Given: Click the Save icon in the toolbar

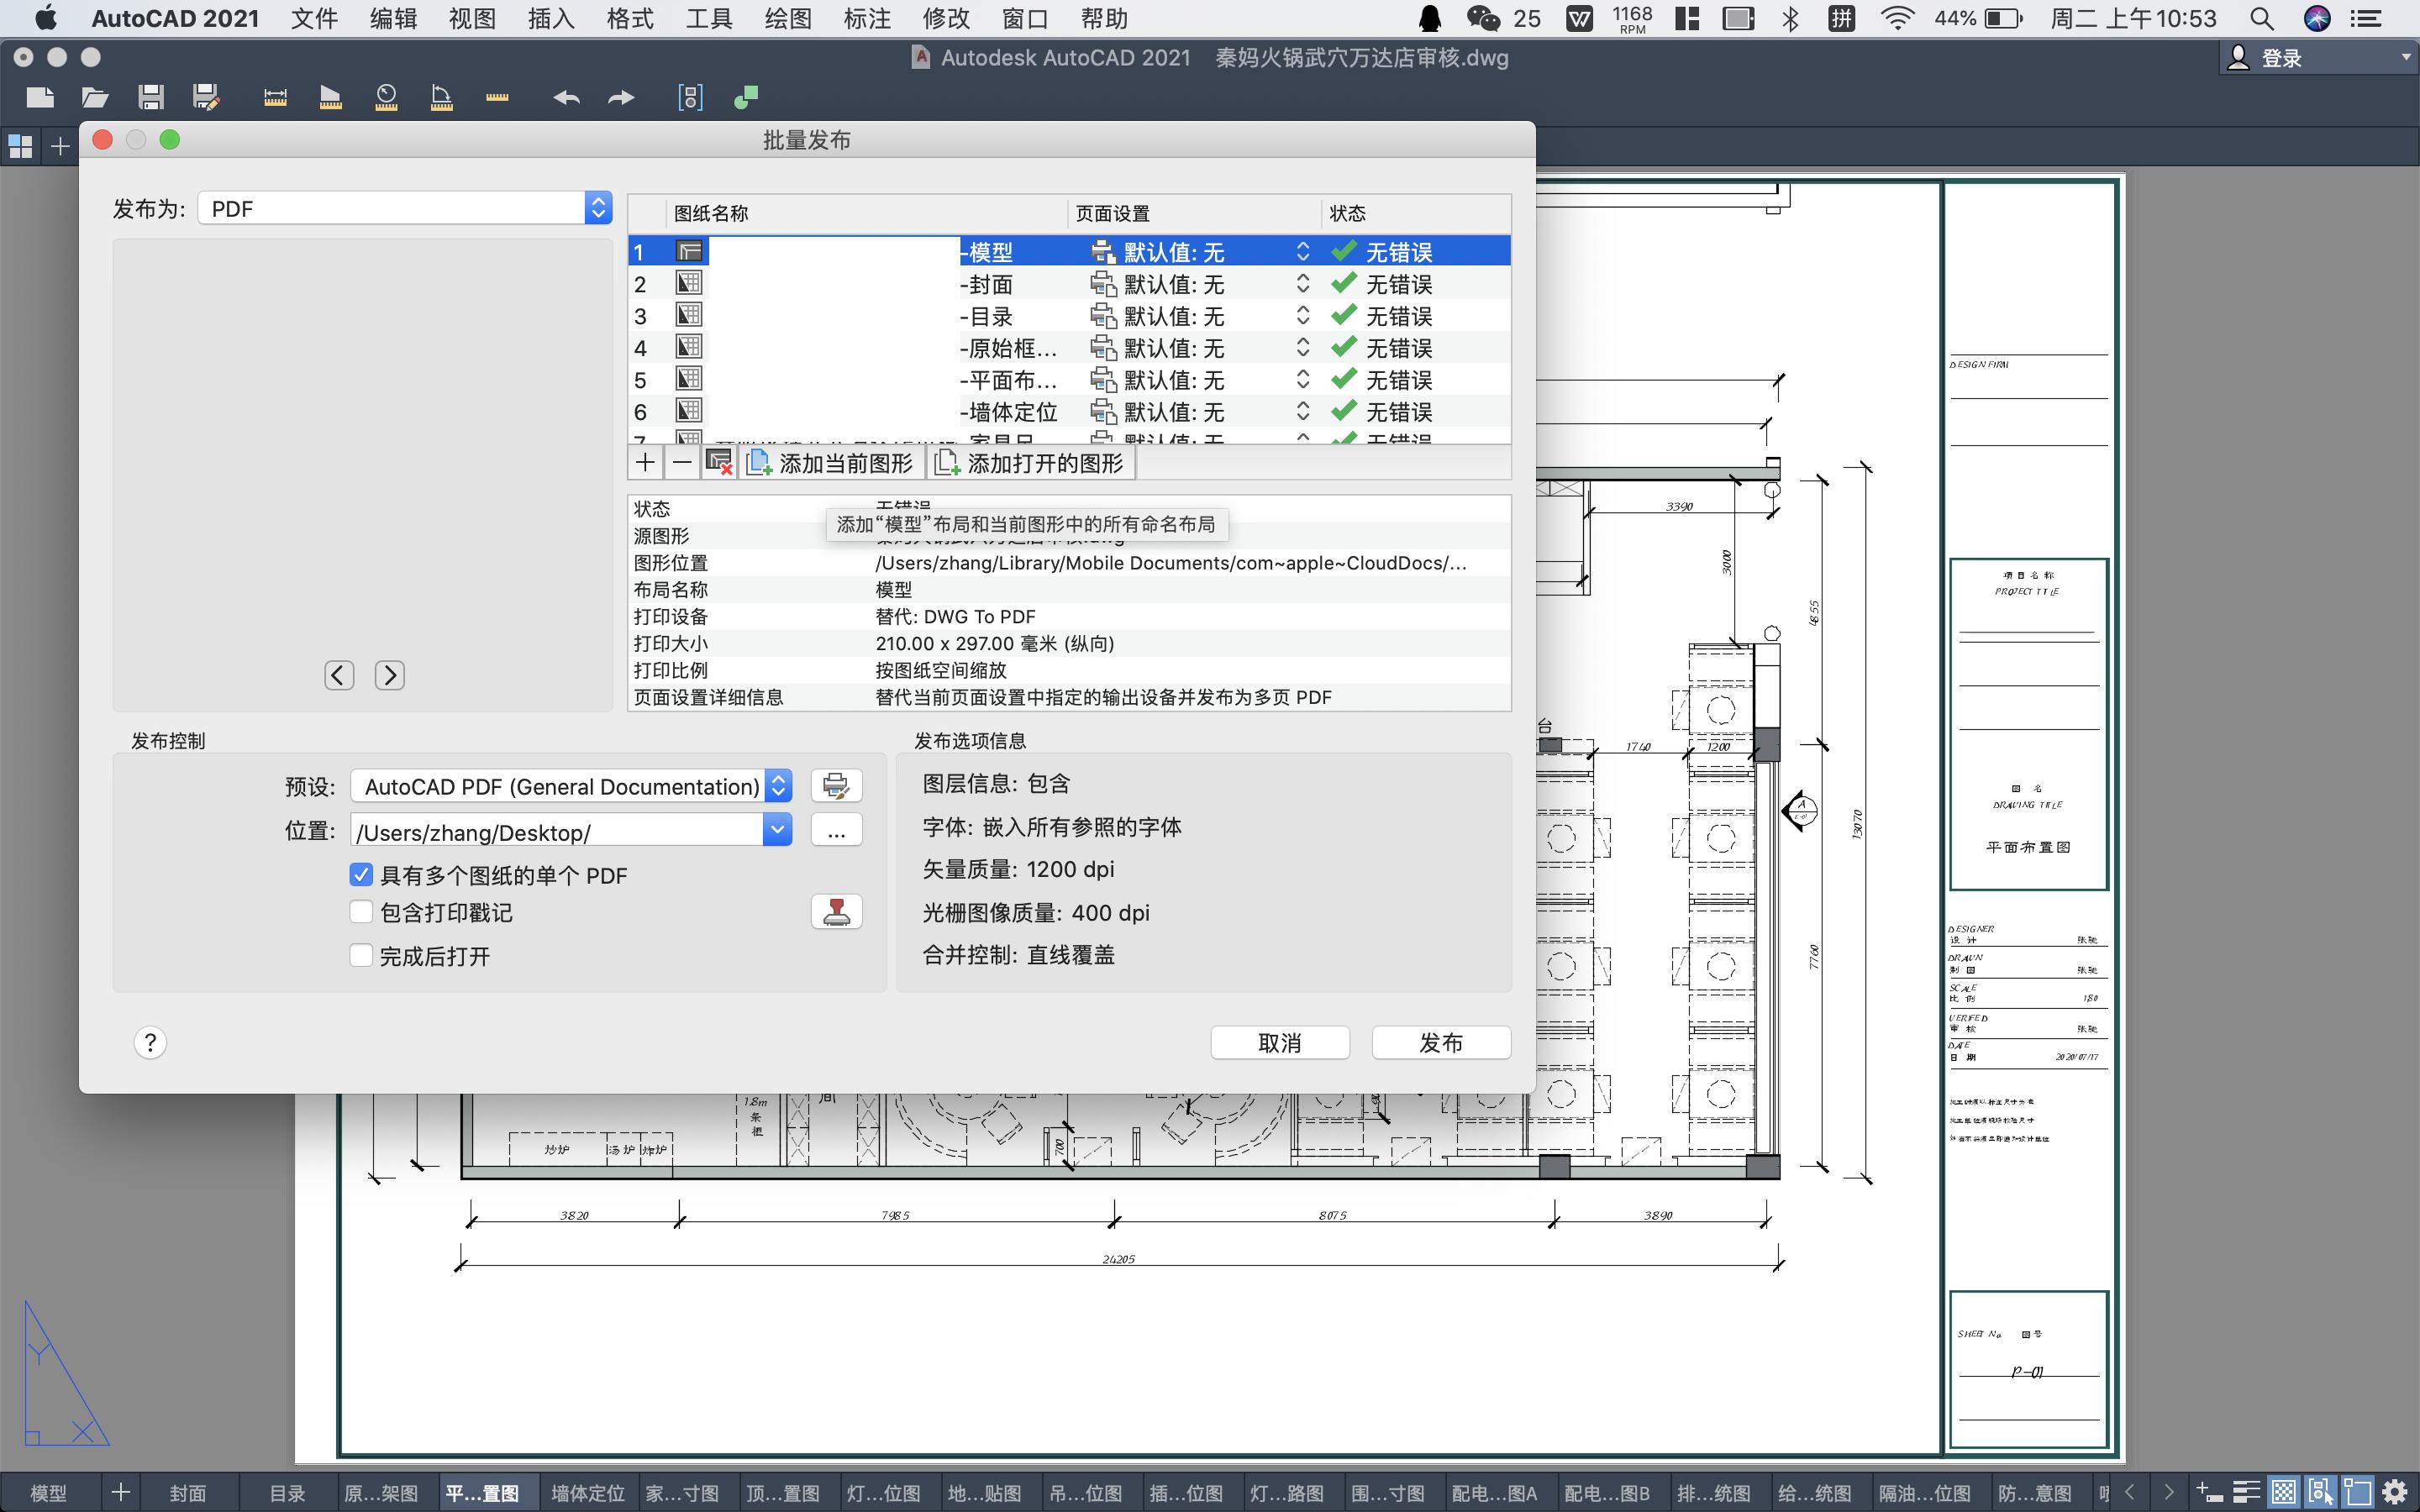Looking at the screenshot, I should (151, 97).
